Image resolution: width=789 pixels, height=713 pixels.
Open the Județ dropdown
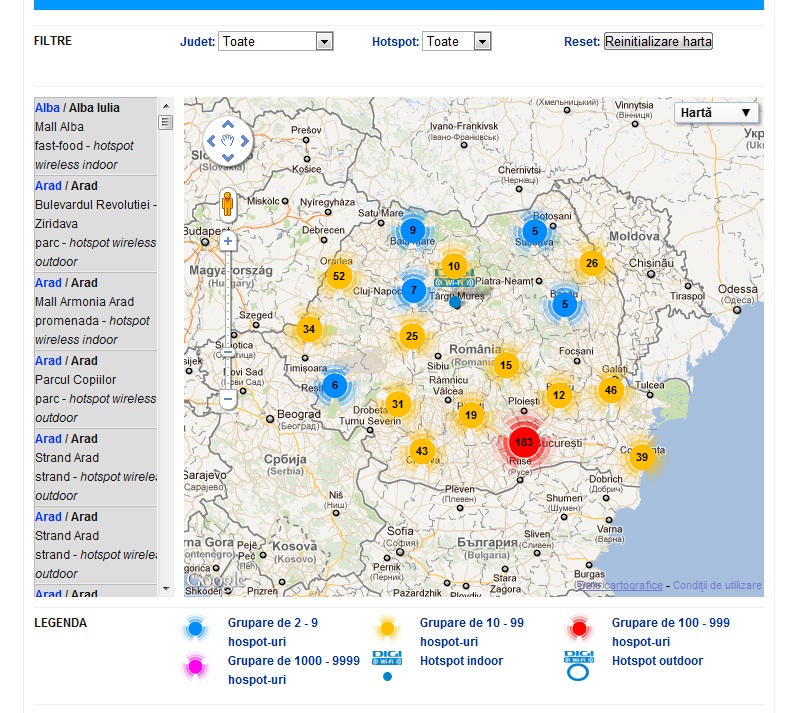pos(275,41)
